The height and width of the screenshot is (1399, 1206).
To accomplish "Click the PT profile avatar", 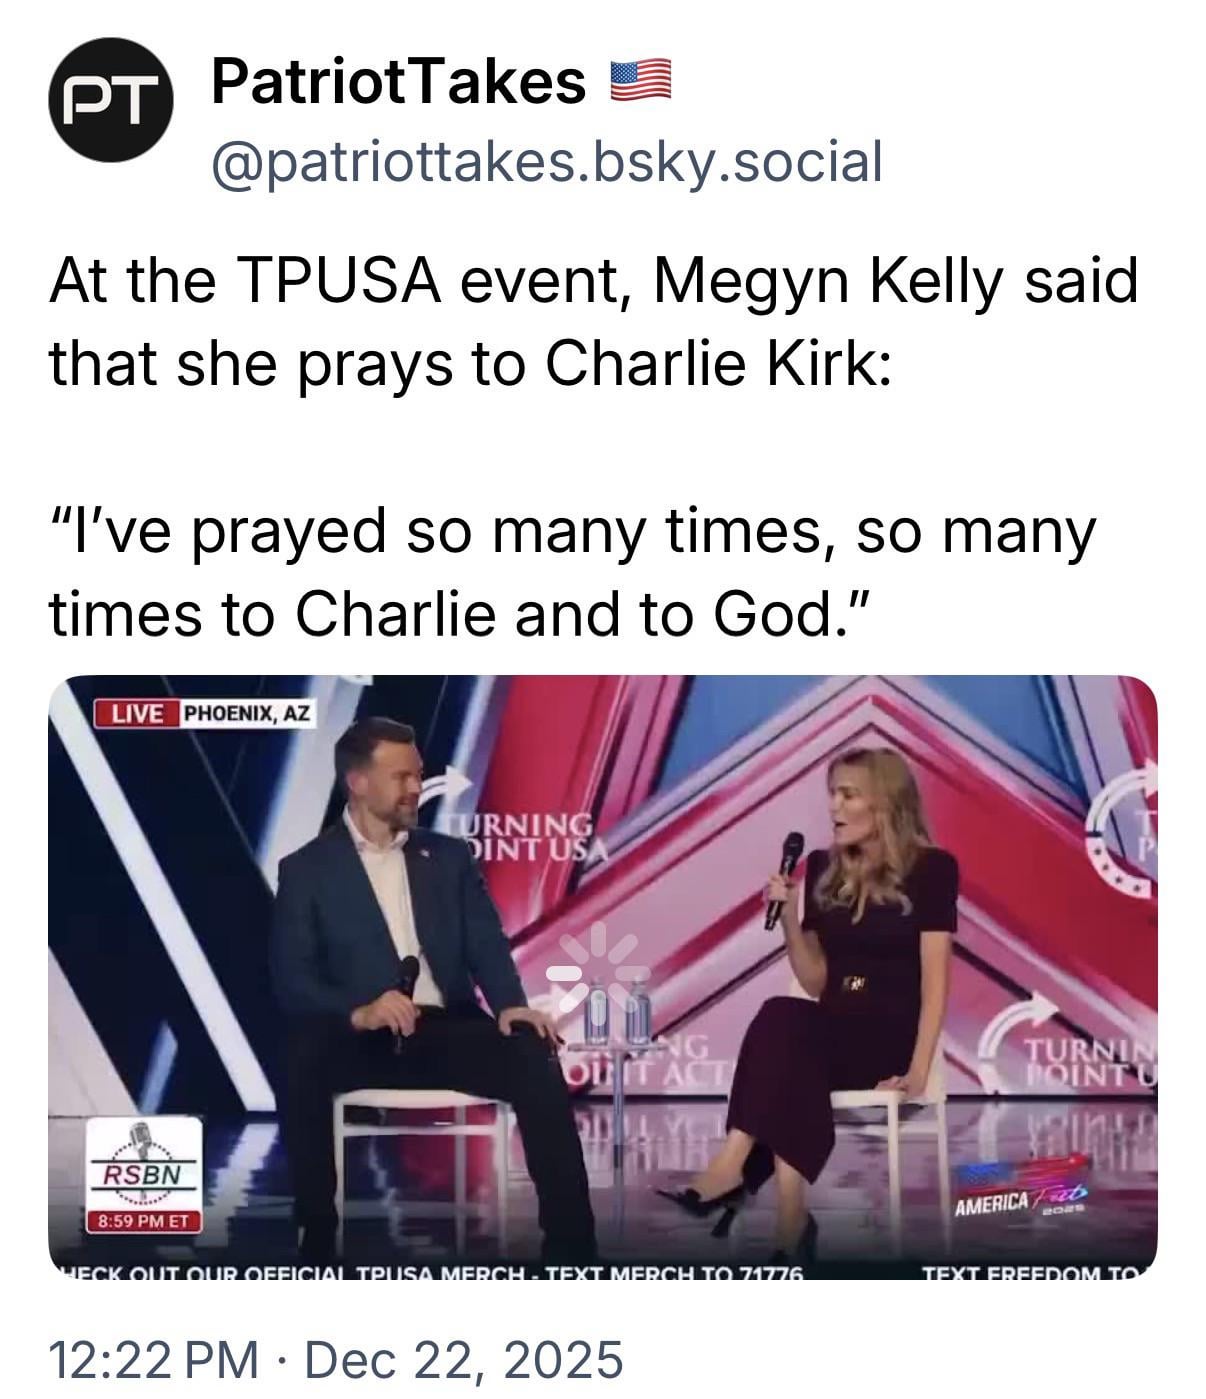I will [x=111, y=100].
